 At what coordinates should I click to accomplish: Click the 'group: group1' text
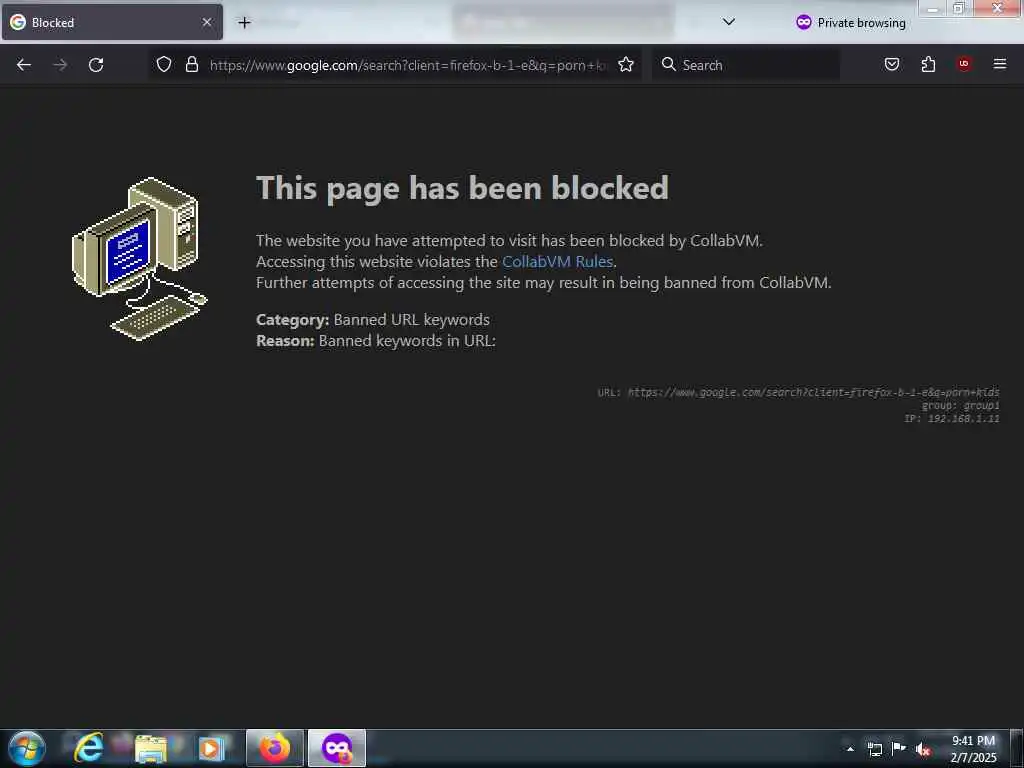960,406
